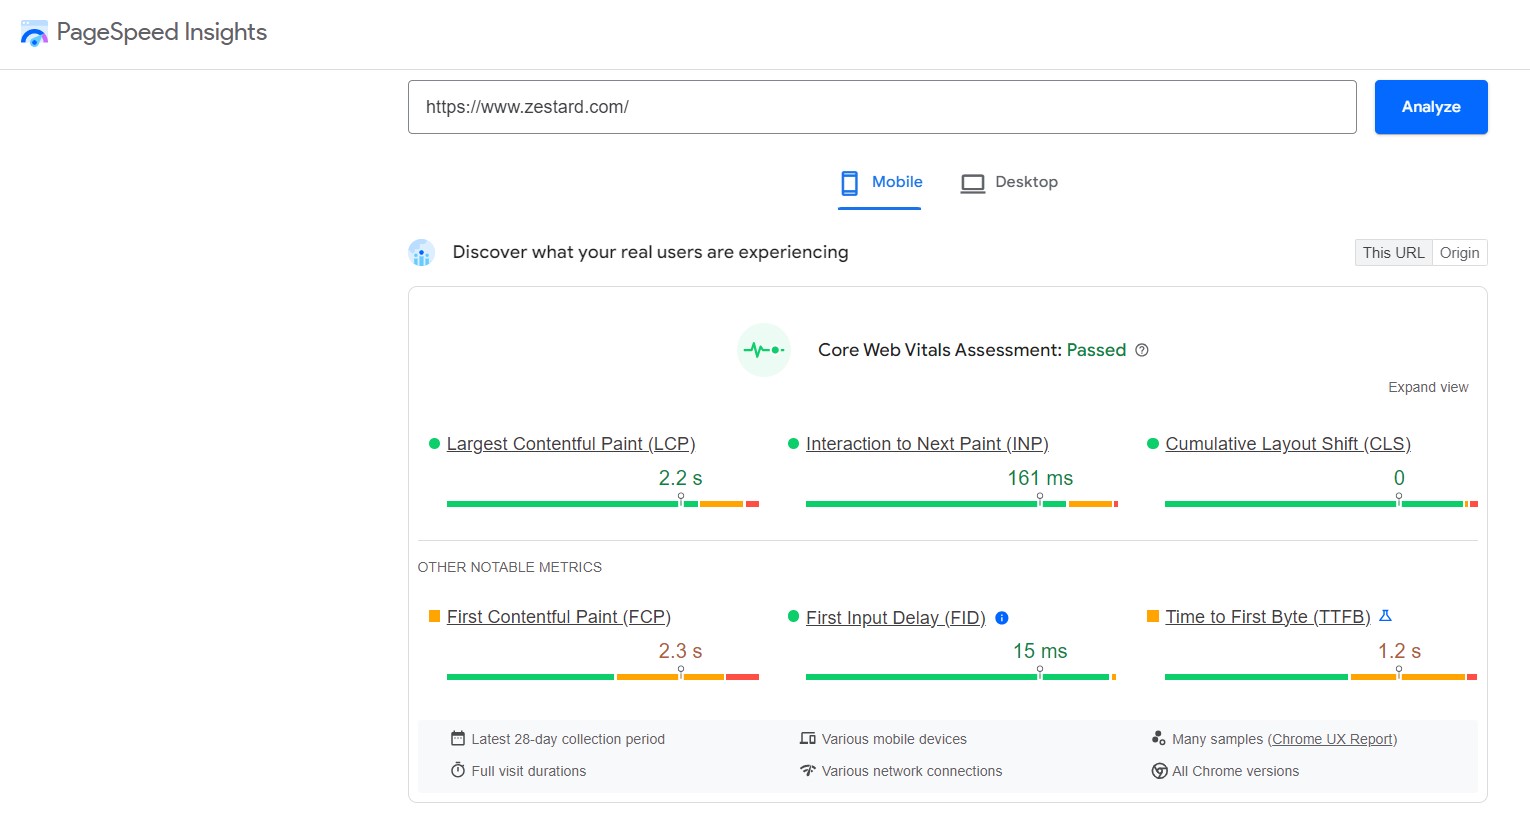Click the green dot beside FID

pos(793,617)
